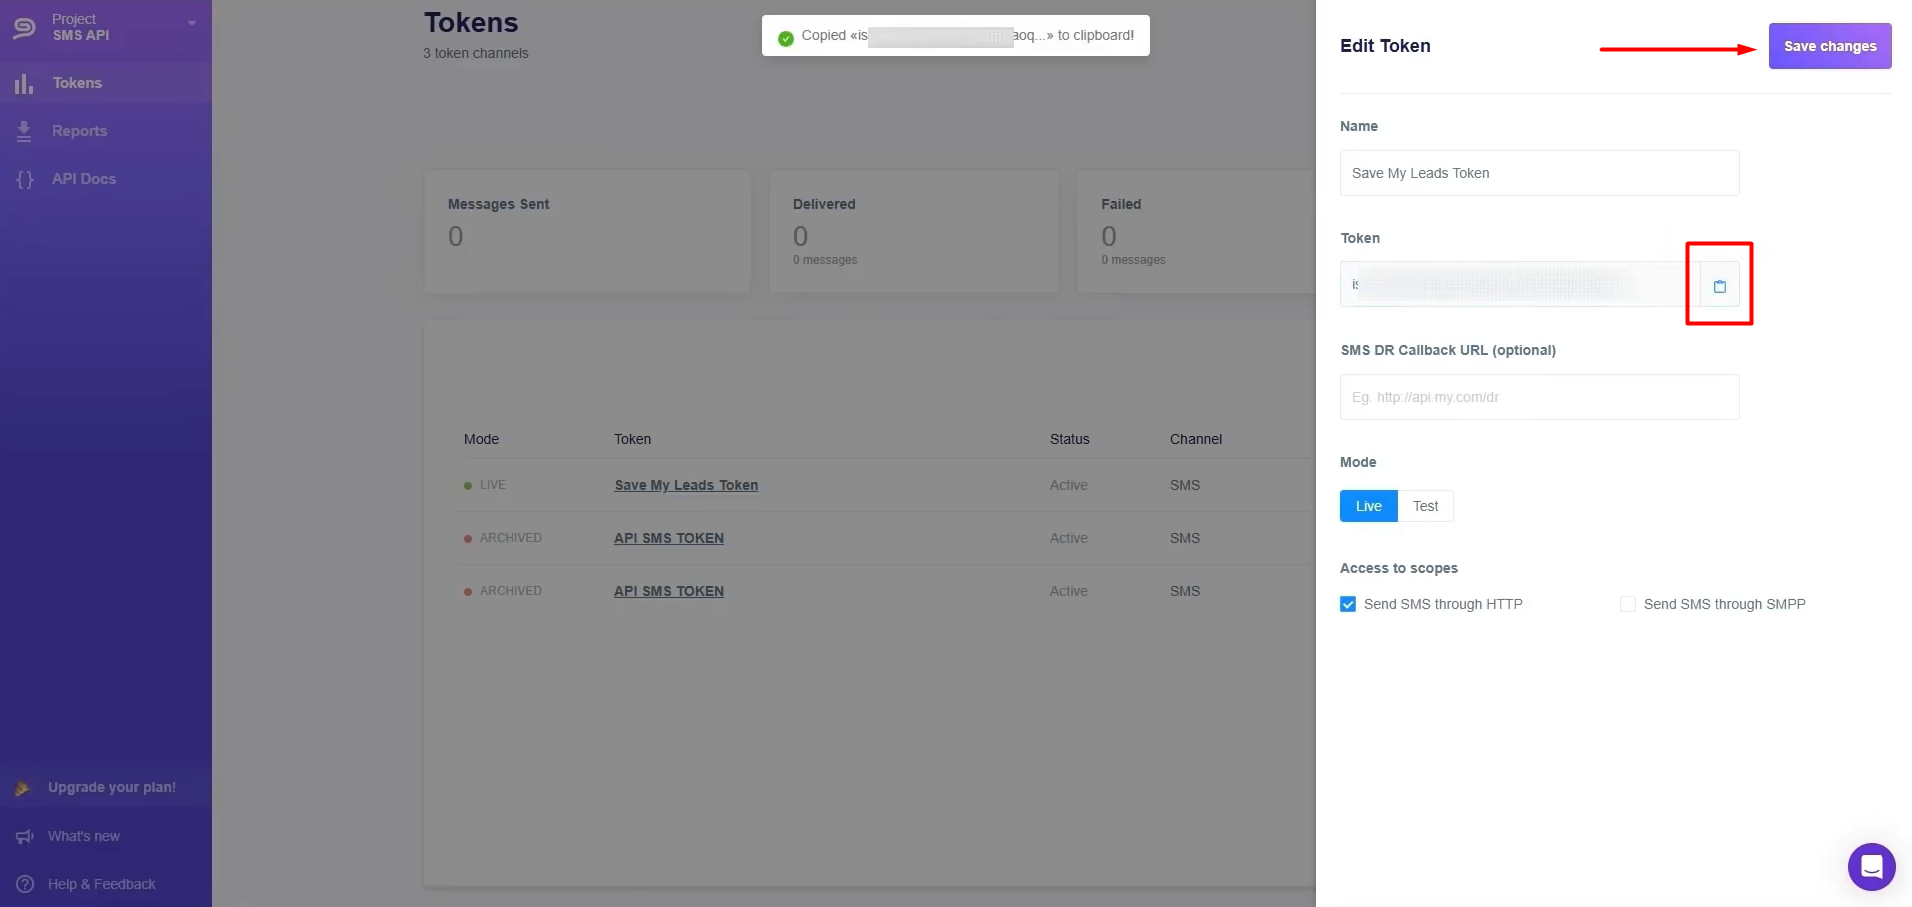The height and width of the screenshot is (907, 1912).
Task: Click the 'Access to scopes' label
Action: (1398, 568)
